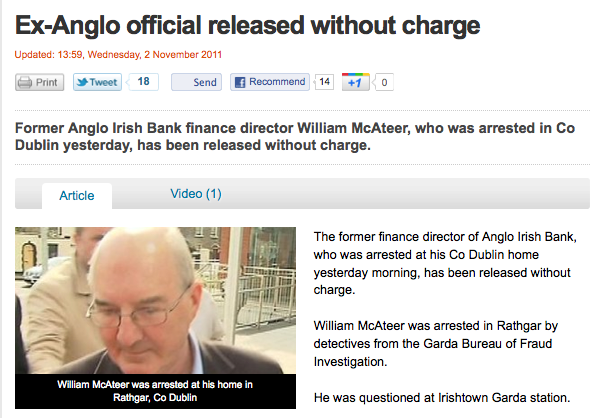Open the Video (1) tab
Screen dimensions: 590x418
(196, 194)
